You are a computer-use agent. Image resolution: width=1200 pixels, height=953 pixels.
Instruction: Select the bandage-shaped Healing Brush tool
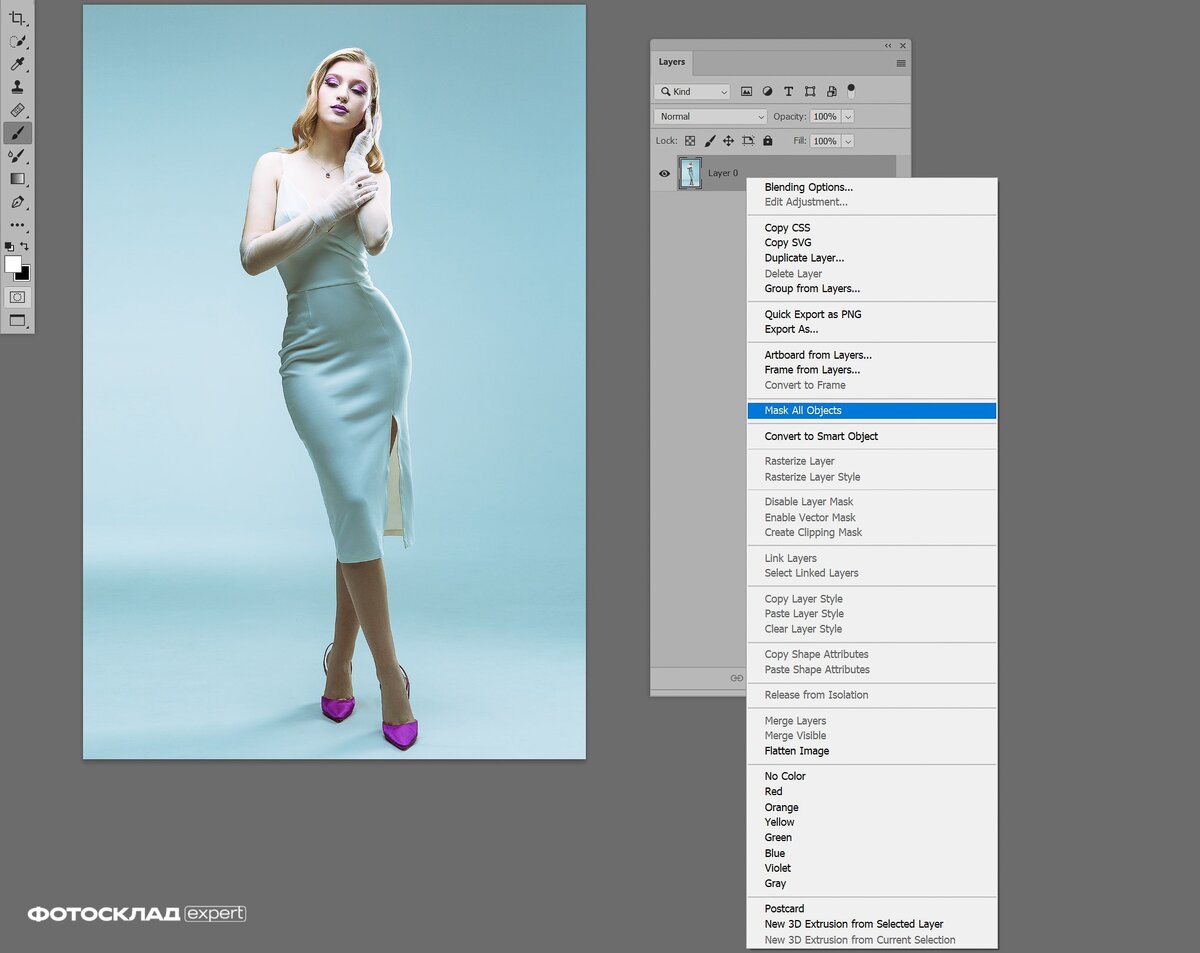click(x=17, y=110)
